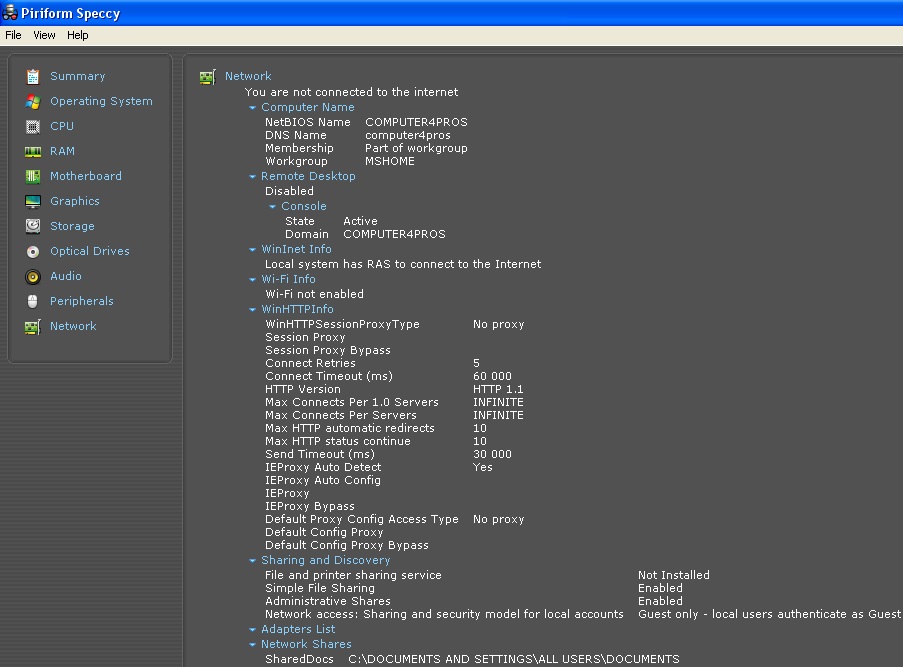903x667 pixels.
Task: Click the Adapters List heading text
Action: click(x=298, y=630)
